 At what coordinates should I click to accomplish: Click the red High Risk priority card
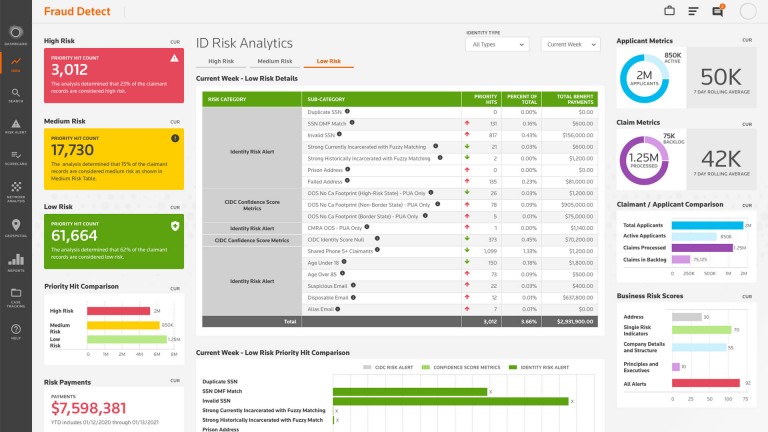point(113,75)
